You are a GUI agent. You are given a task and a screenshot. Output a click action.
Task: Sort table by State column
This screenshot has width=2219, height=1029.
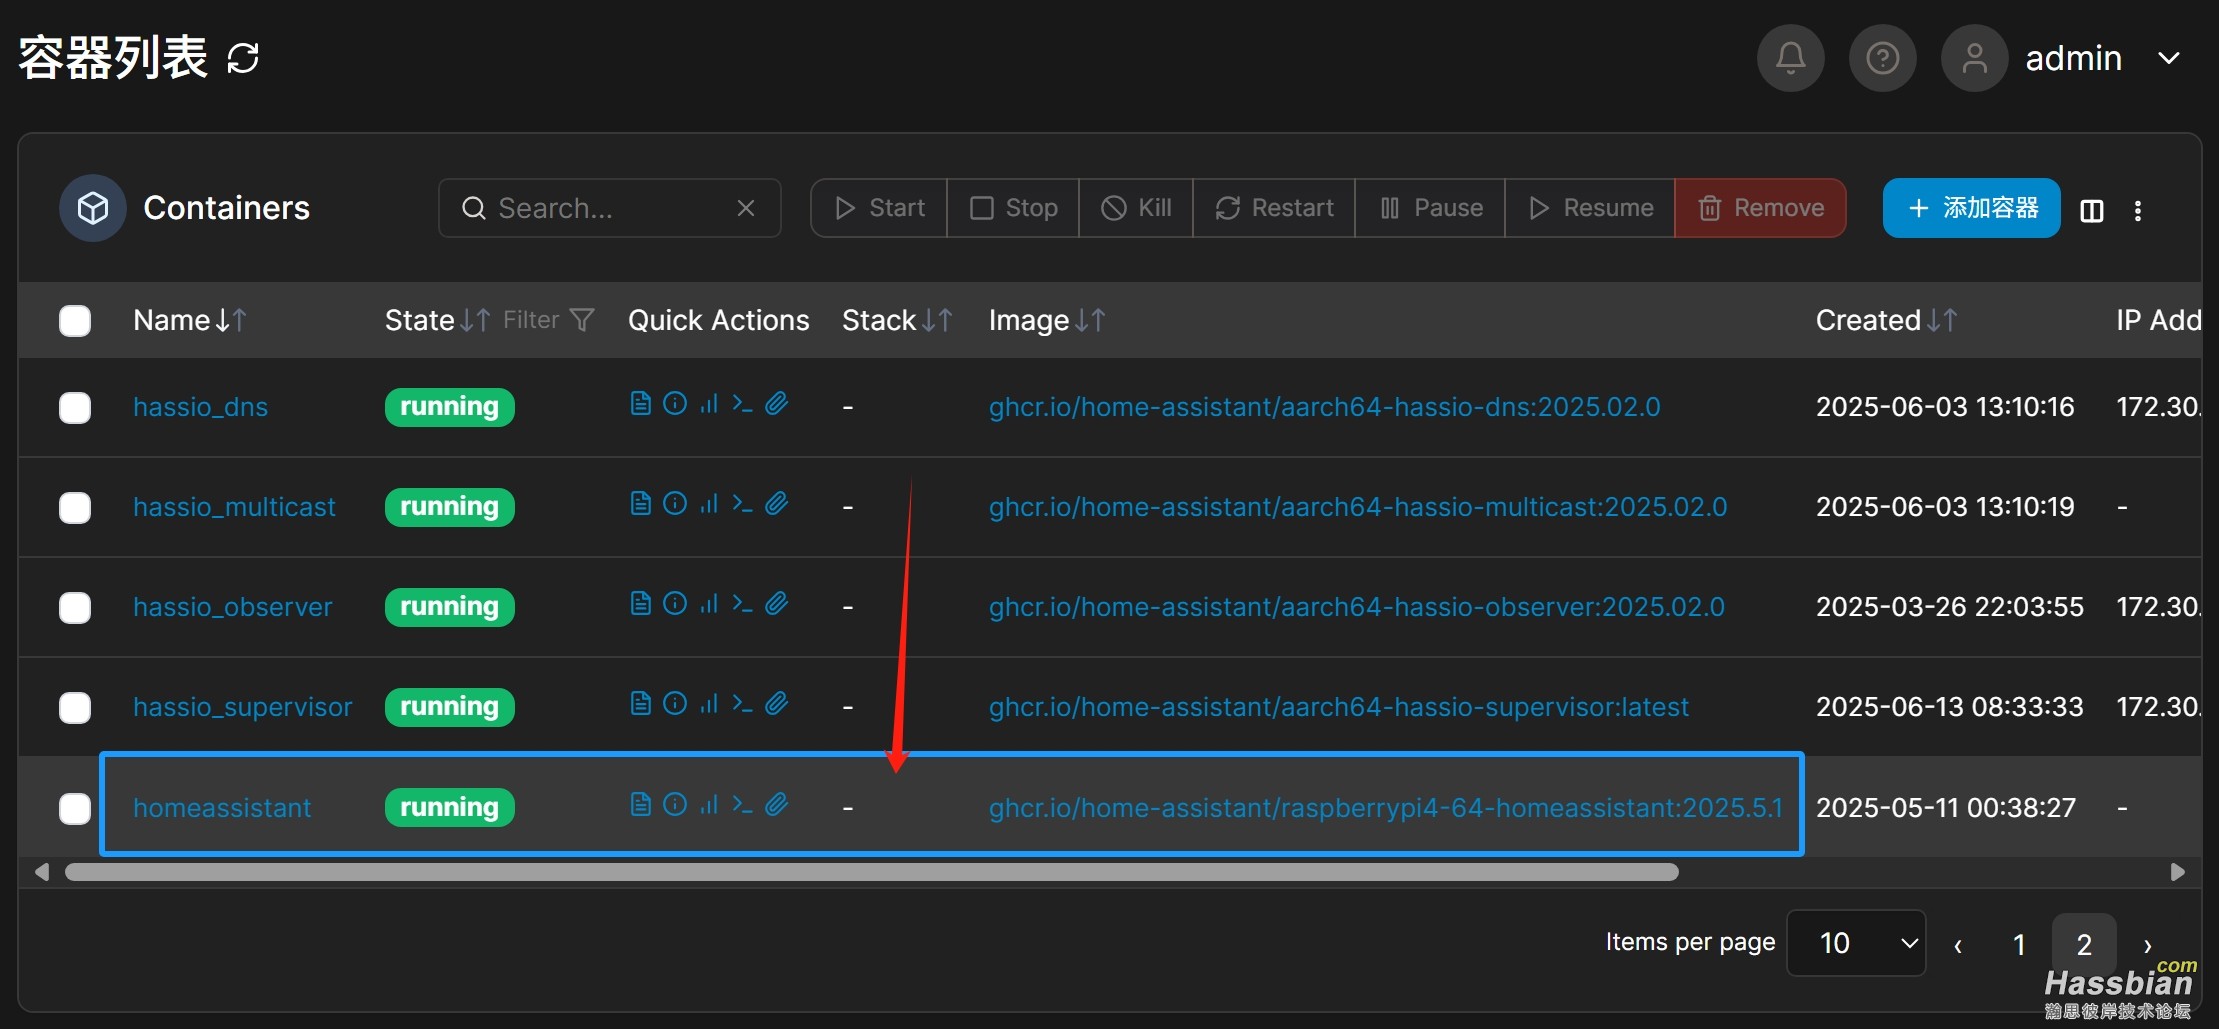click(437, 320)
